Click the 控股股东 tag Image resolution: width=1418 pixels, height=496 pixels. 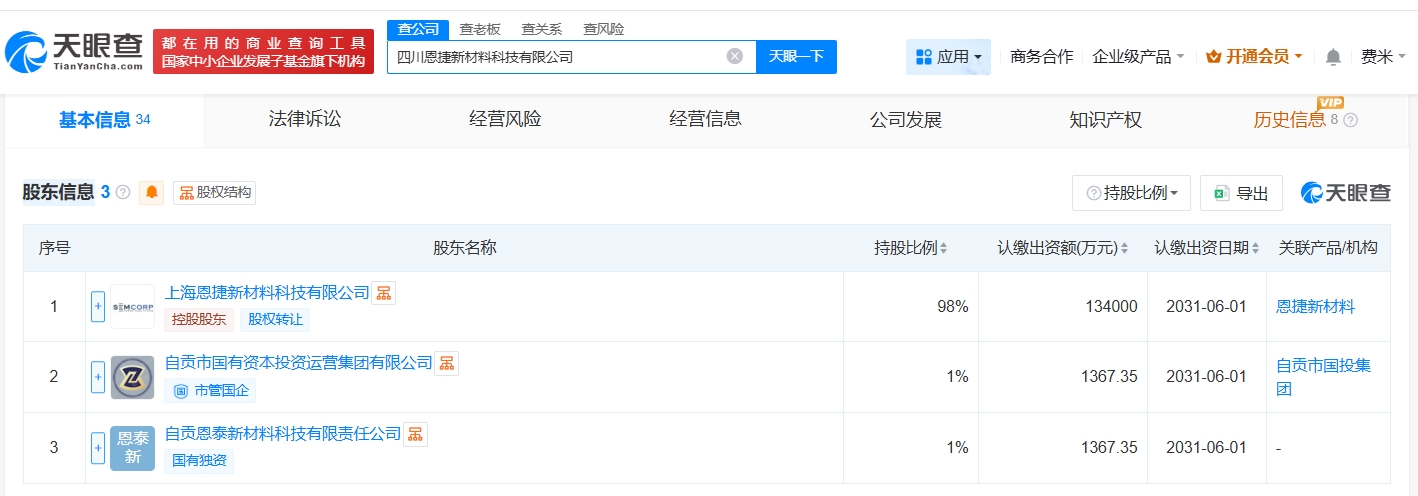coord(199,320)
